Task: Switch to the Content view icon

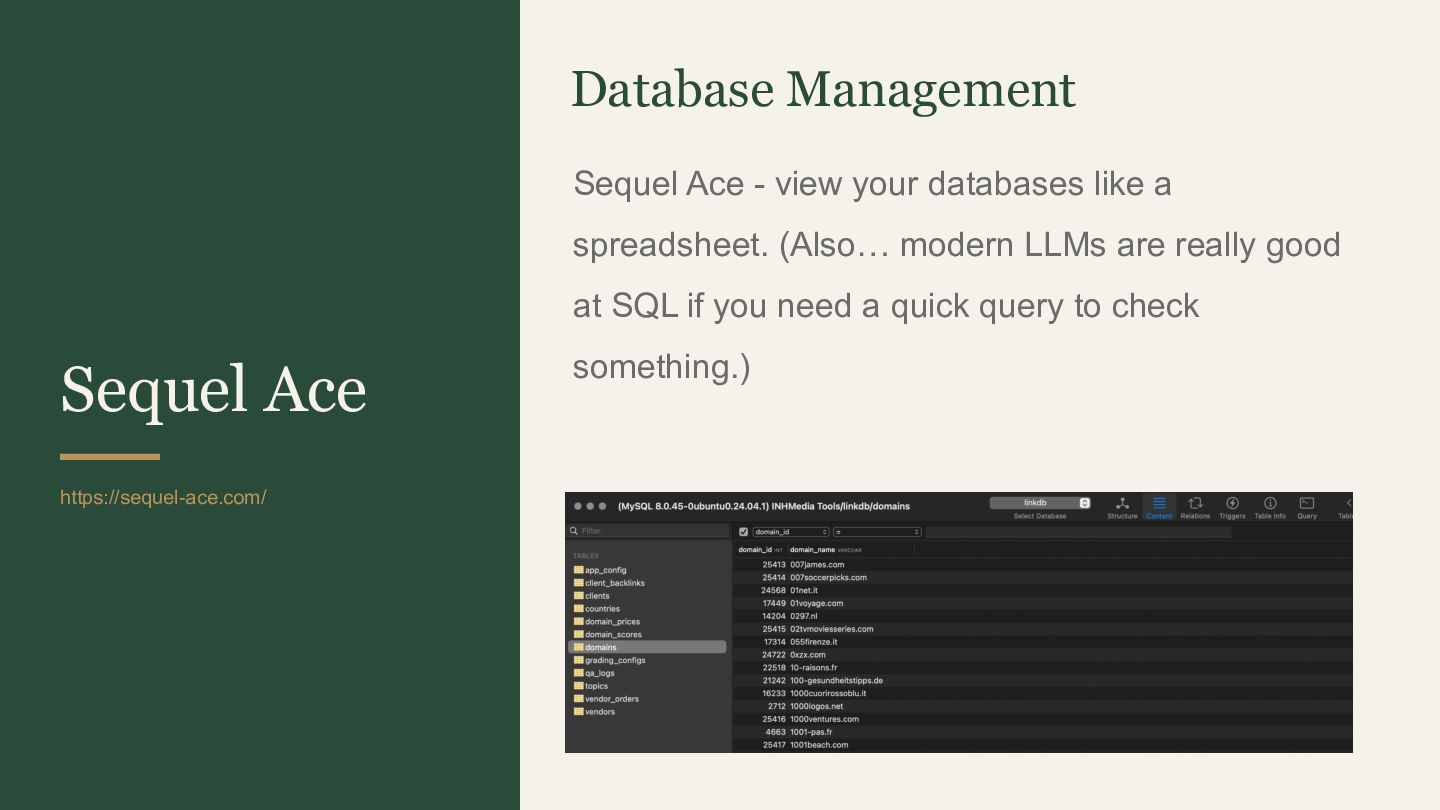Action: pyautogui.click(x=1159, y=504)
